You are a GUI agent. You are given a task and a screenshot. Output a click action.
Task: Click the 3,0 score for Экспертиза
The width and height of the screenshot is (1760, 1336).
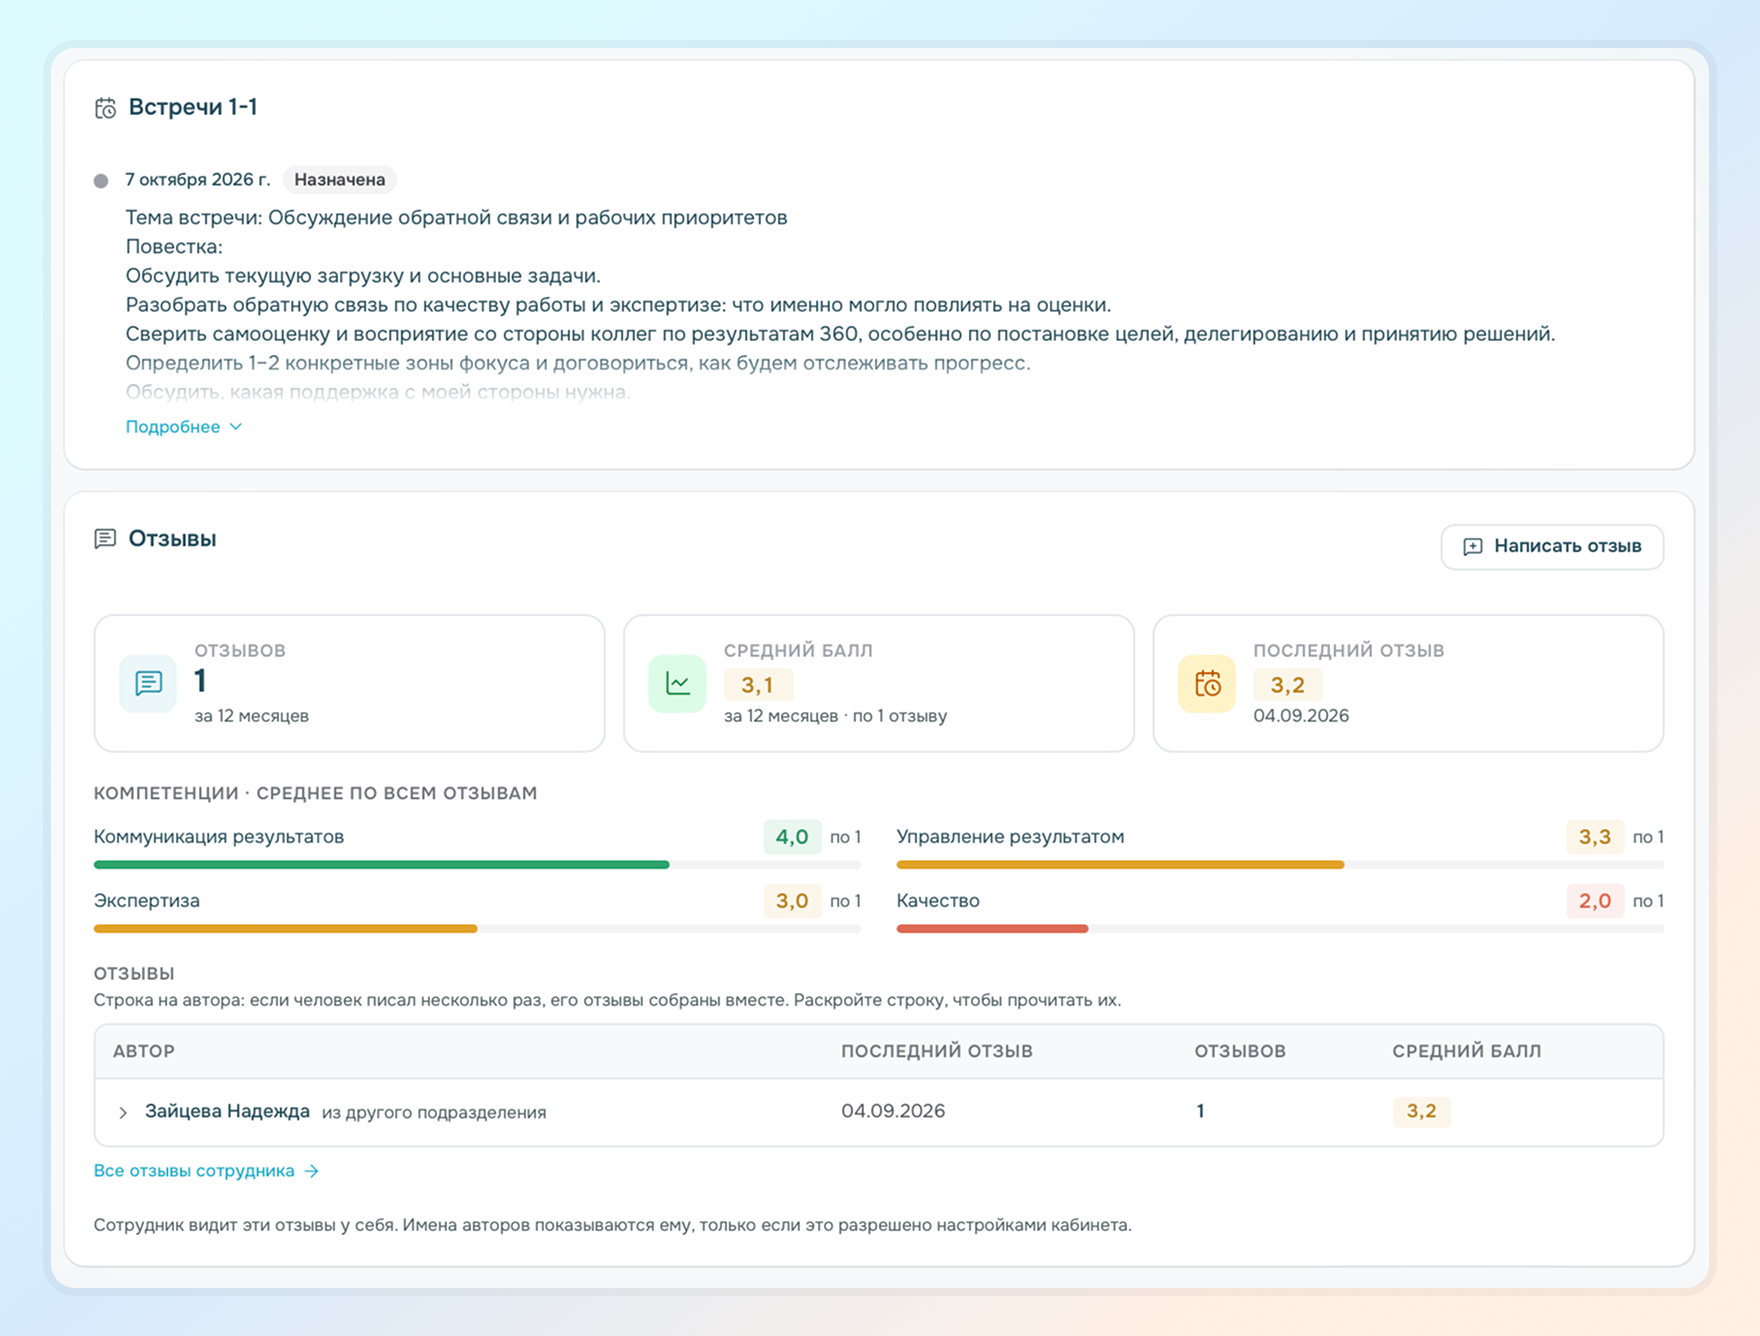pyautogui.click(x=792, y=901)
